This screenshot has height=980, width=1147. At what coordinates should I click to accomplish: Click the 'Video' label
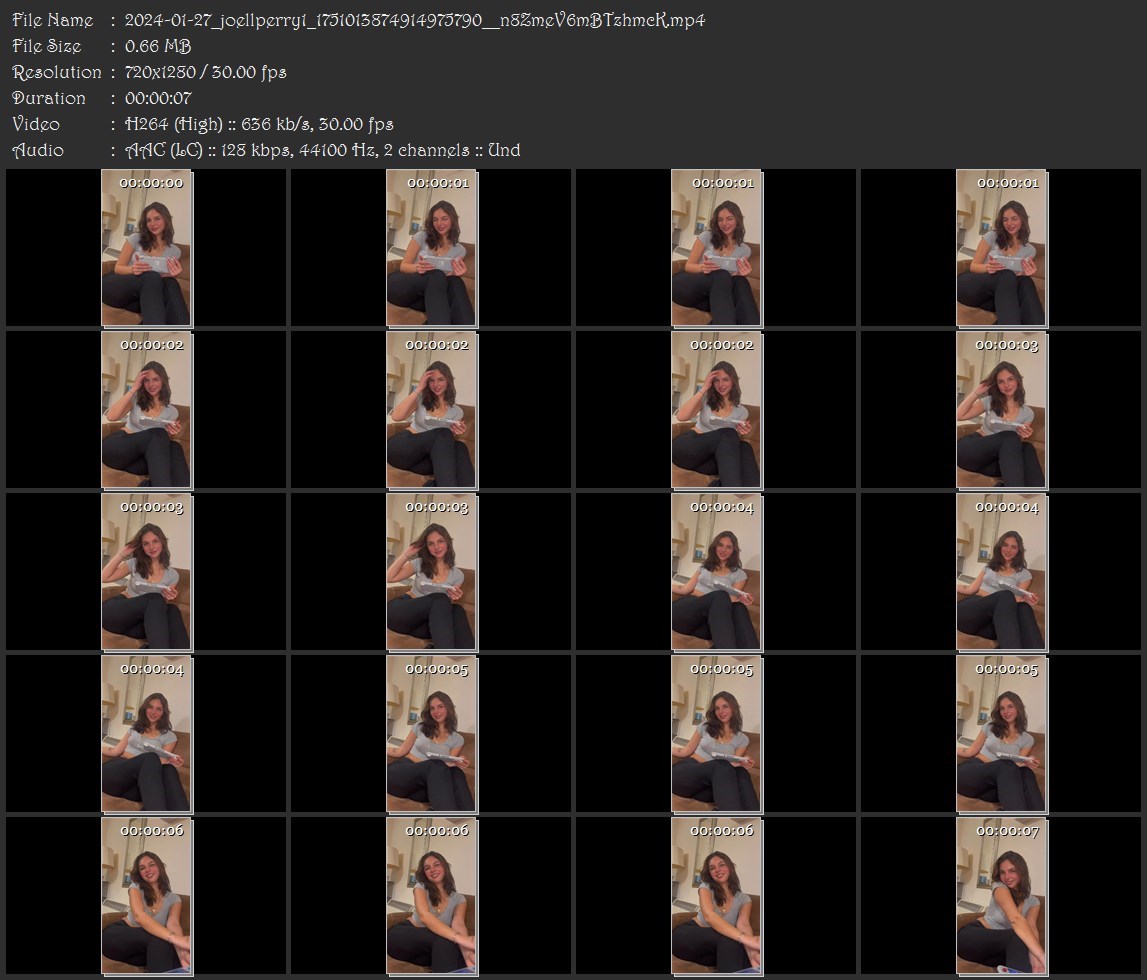click(36, 124)
